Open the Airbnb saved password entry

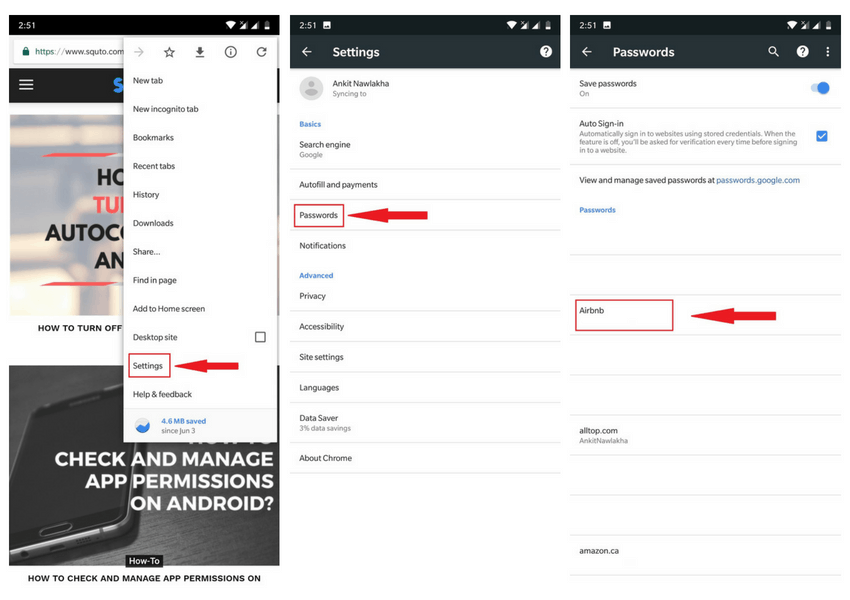(624, 315)
